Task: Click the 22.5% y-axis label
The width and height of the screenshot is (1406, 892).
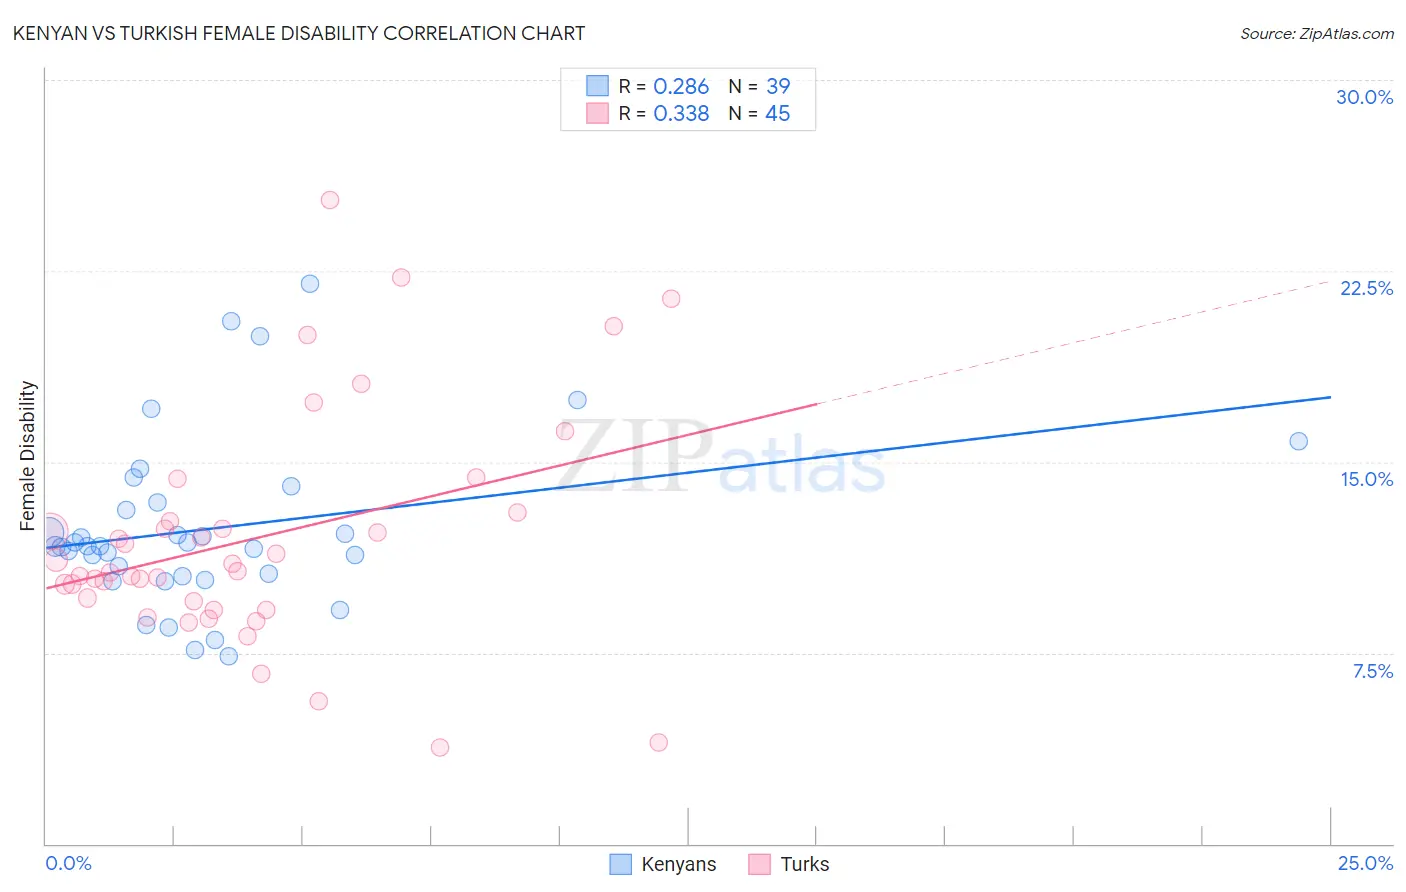Action: (x=1366, y=288)
